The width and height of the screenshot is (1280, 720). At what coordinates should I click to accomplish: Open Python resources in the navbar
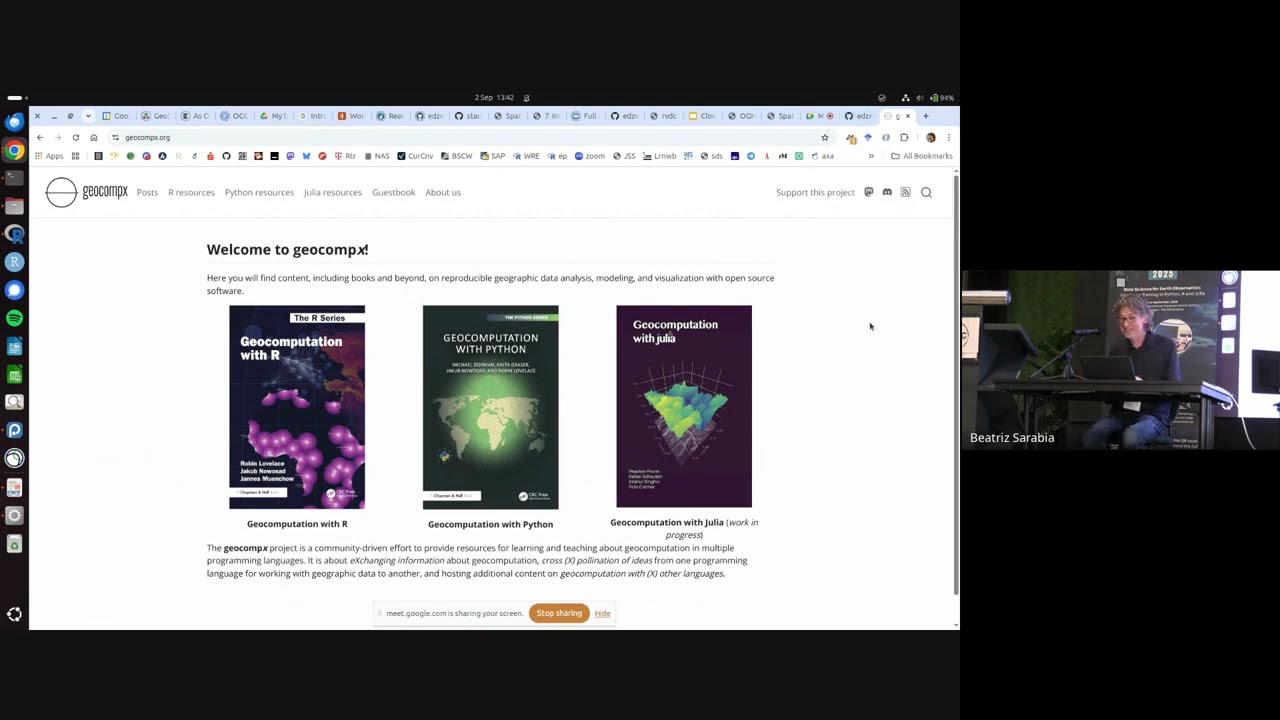click(259, 192)
